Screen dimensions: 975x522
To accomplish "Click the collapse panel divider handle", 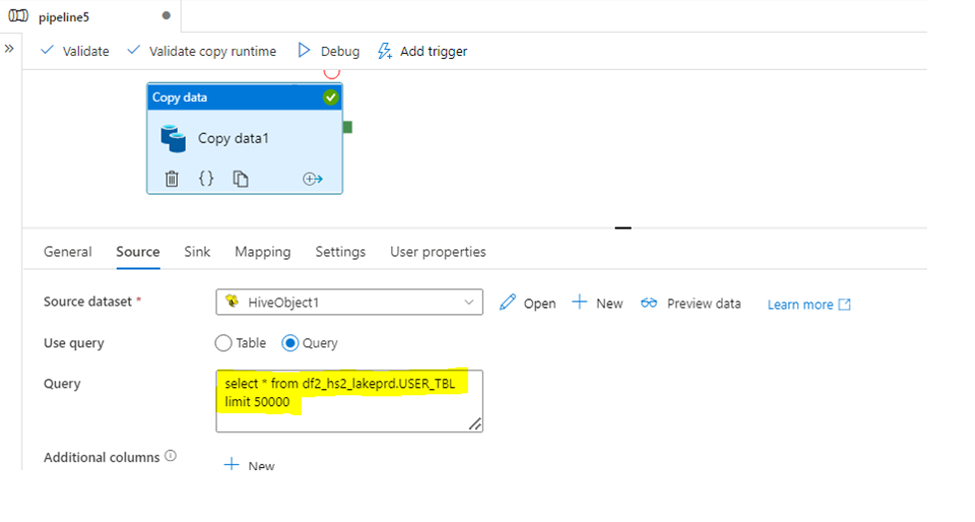I will [x=623, y=228].
